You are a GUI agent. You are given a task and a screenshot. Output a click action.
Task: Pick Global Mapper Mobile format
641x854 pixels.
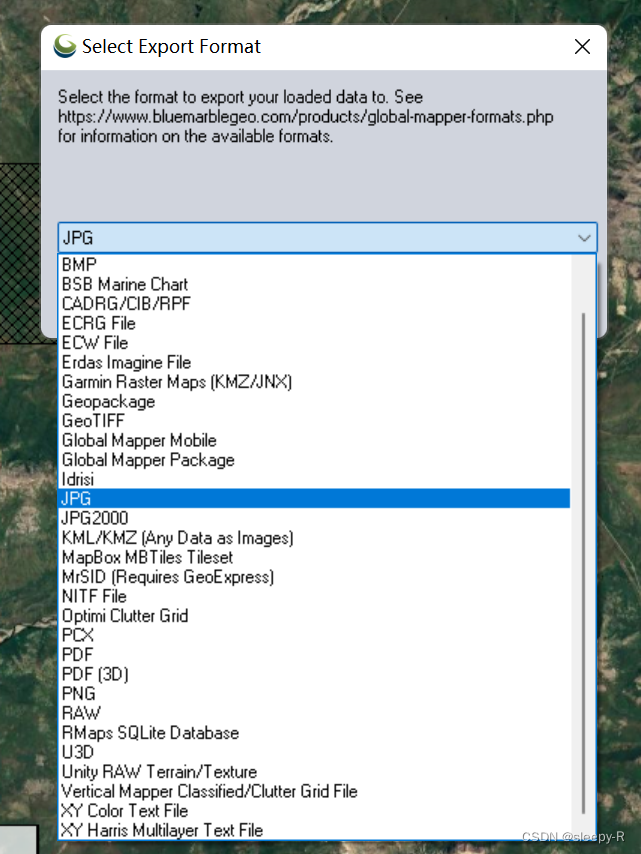[x=314, y=441]
